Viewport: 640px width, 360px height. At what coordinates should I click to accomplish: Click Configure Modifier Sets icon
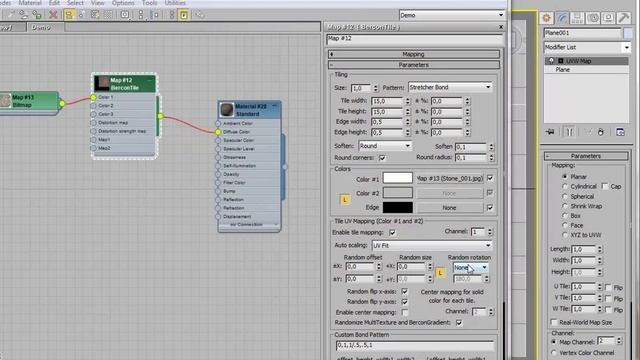620,132
